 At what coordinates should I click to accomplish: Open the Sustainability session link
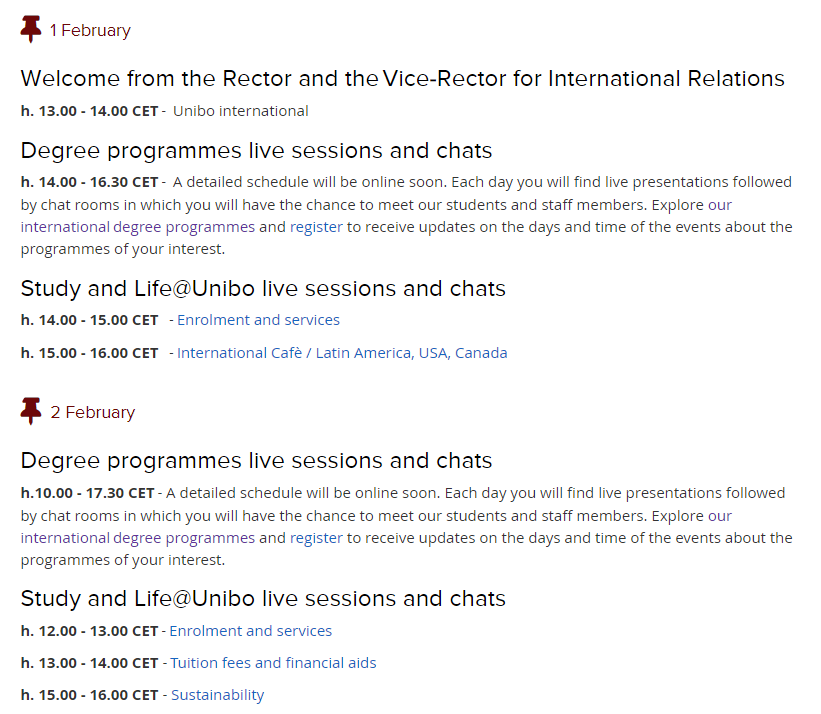coord(217,695)
